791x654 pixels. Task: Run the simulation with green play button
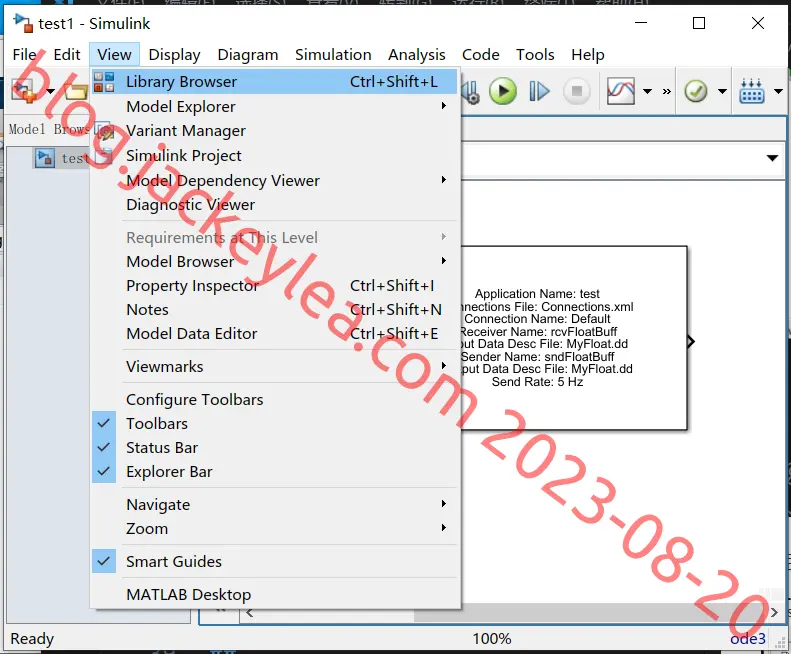point(502,91)
